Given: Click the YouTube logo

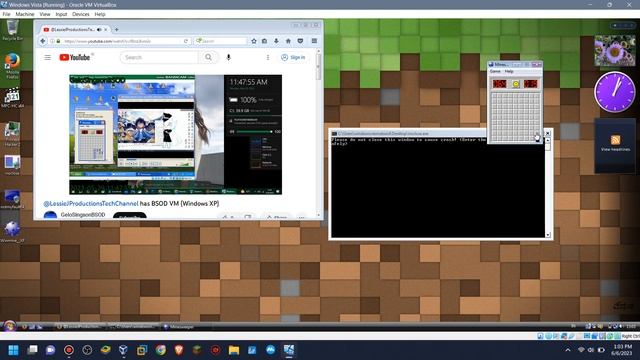Looking at the screenshot, I should point(75,58).
